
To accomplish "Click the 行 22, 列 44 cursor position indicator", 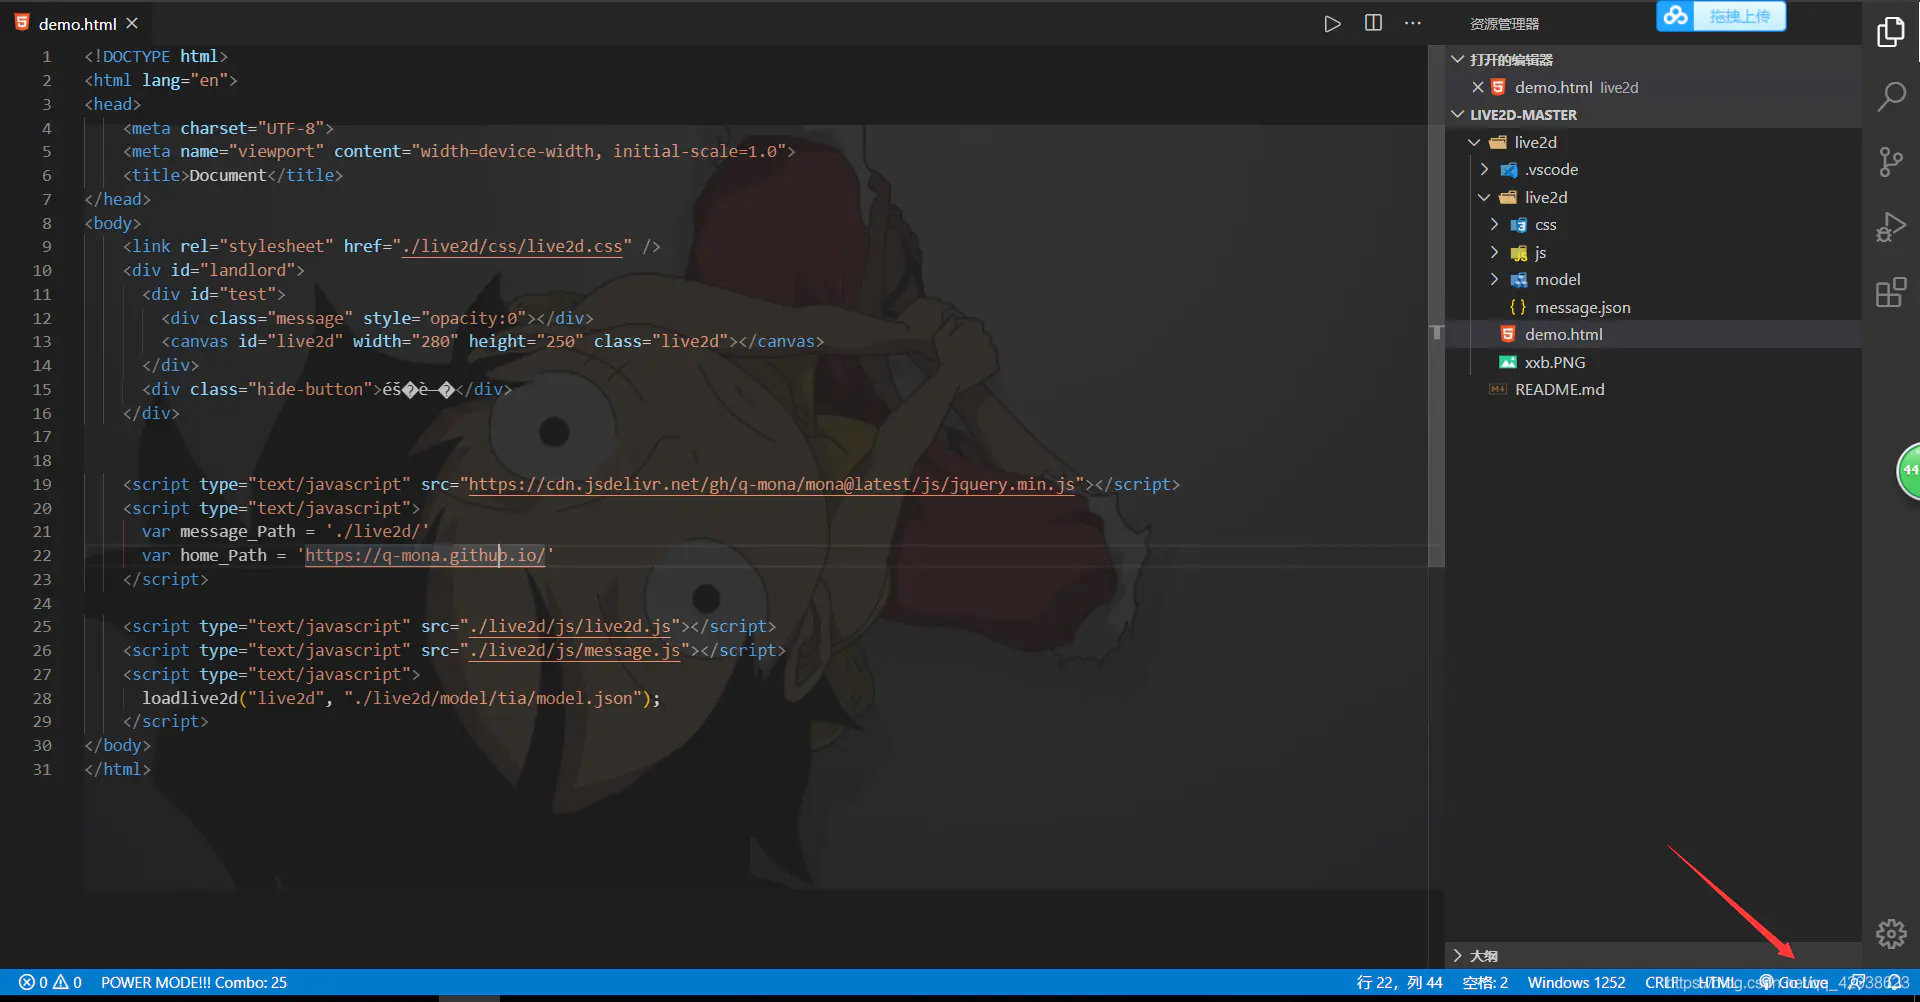I will (x=1399, y=983).
